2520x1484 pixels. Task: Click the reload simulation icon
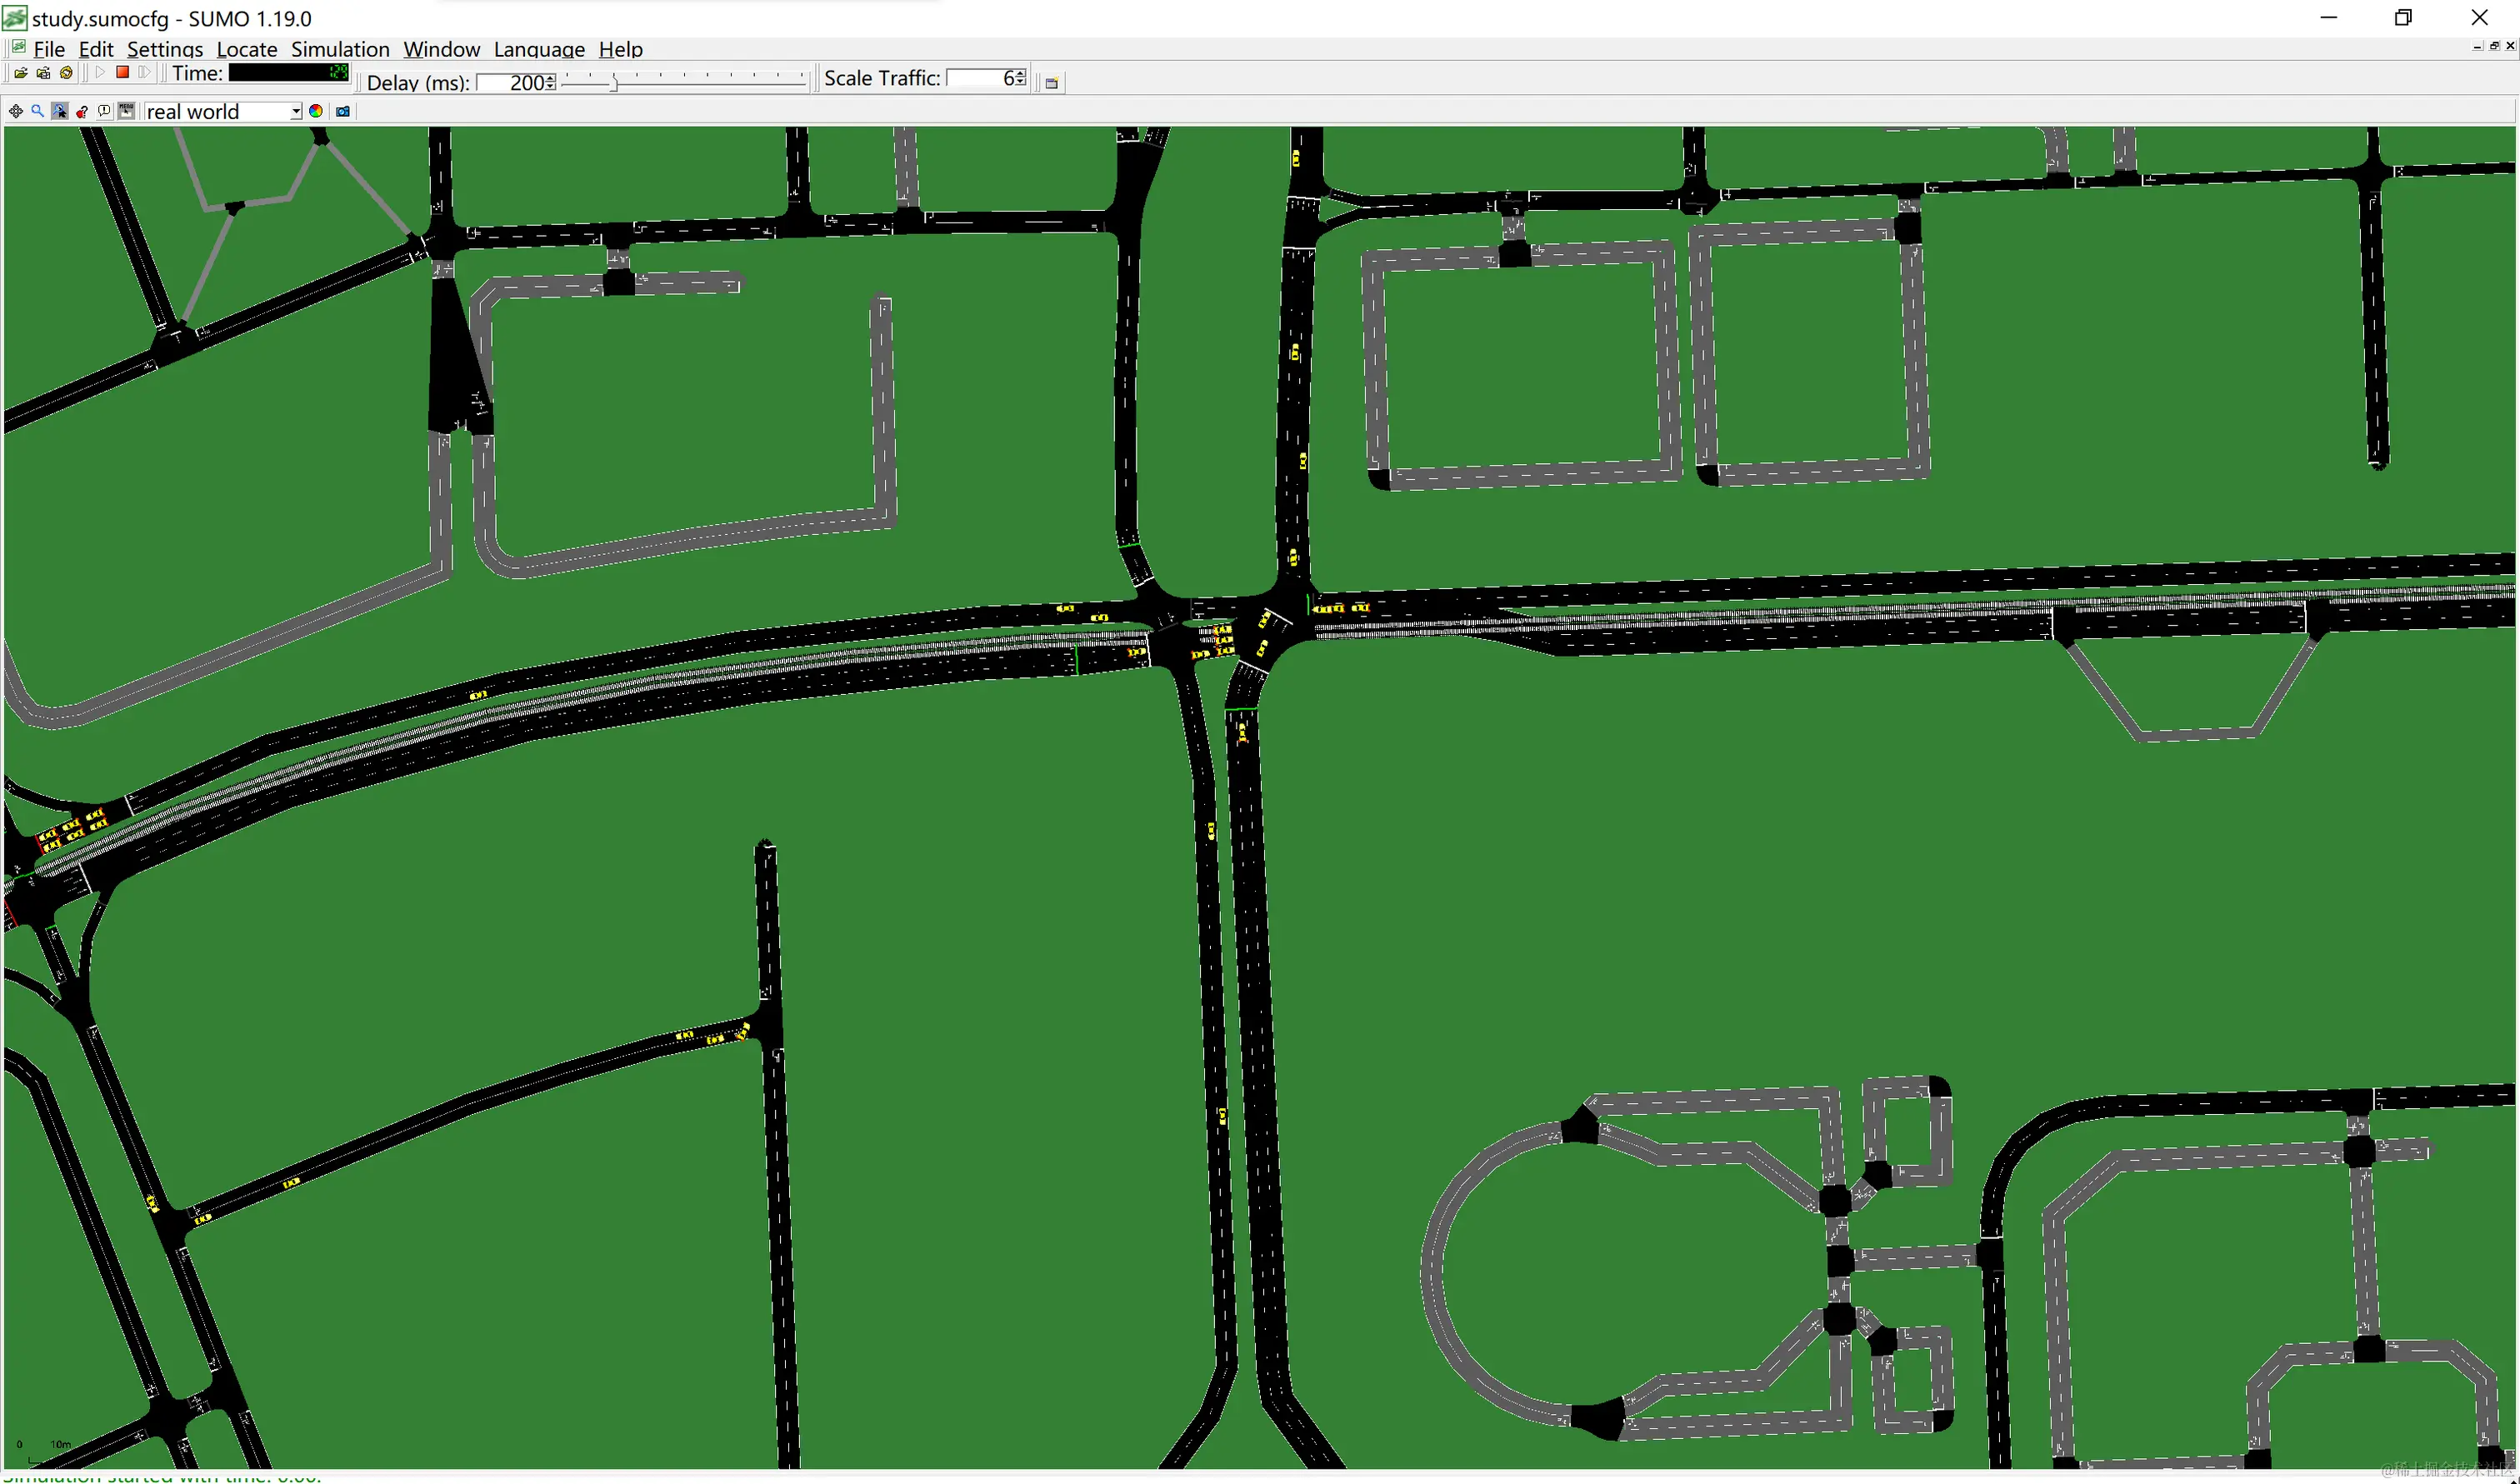[66, 72]
